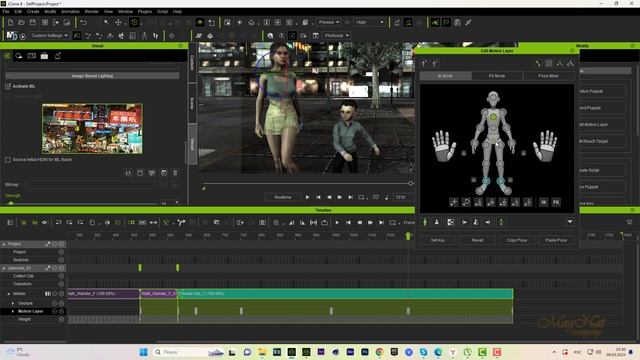Click the Home view icon

(251, 22)
